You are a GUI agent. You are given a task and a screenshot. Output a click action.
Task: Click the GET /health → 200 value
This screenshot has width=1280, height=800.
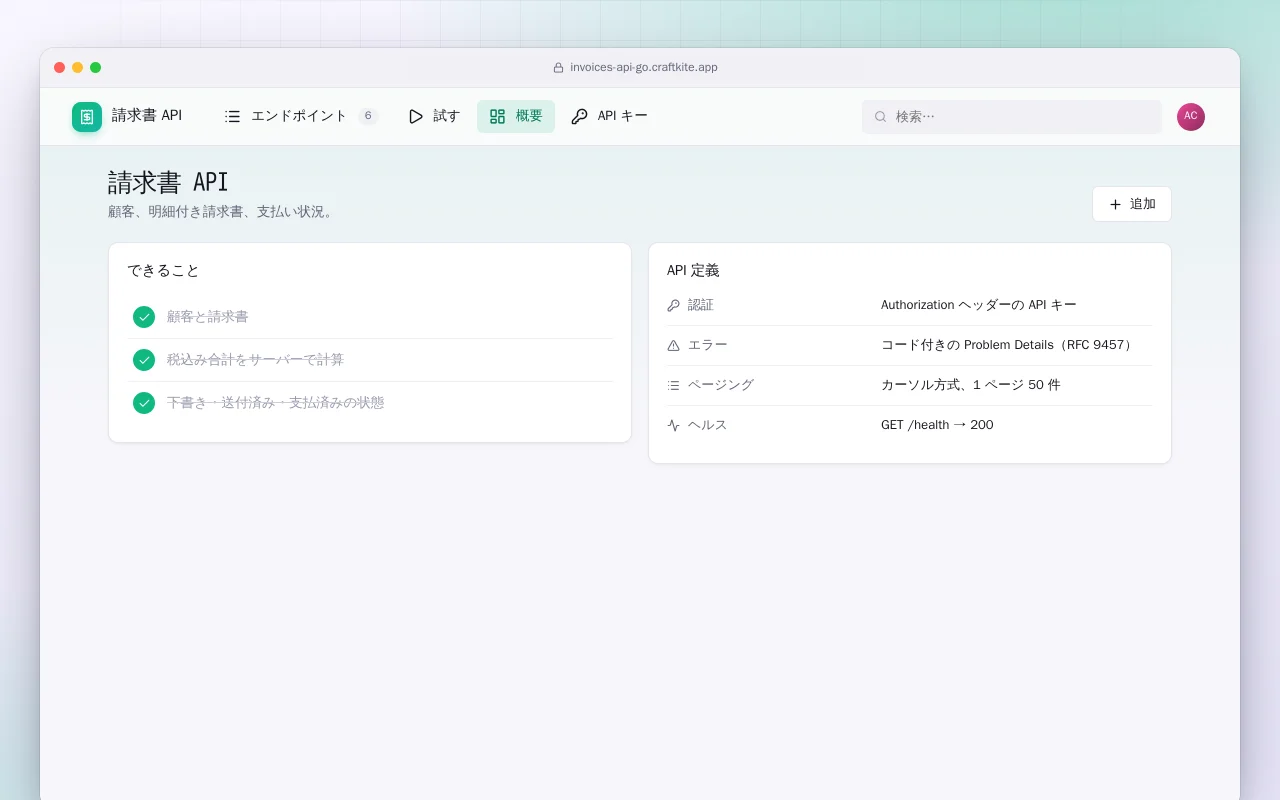point(937,425)
